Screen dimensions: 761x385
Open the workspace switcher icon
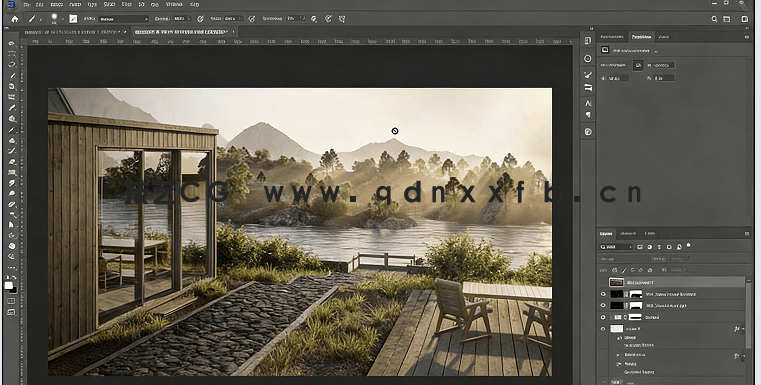click(727, 19)
